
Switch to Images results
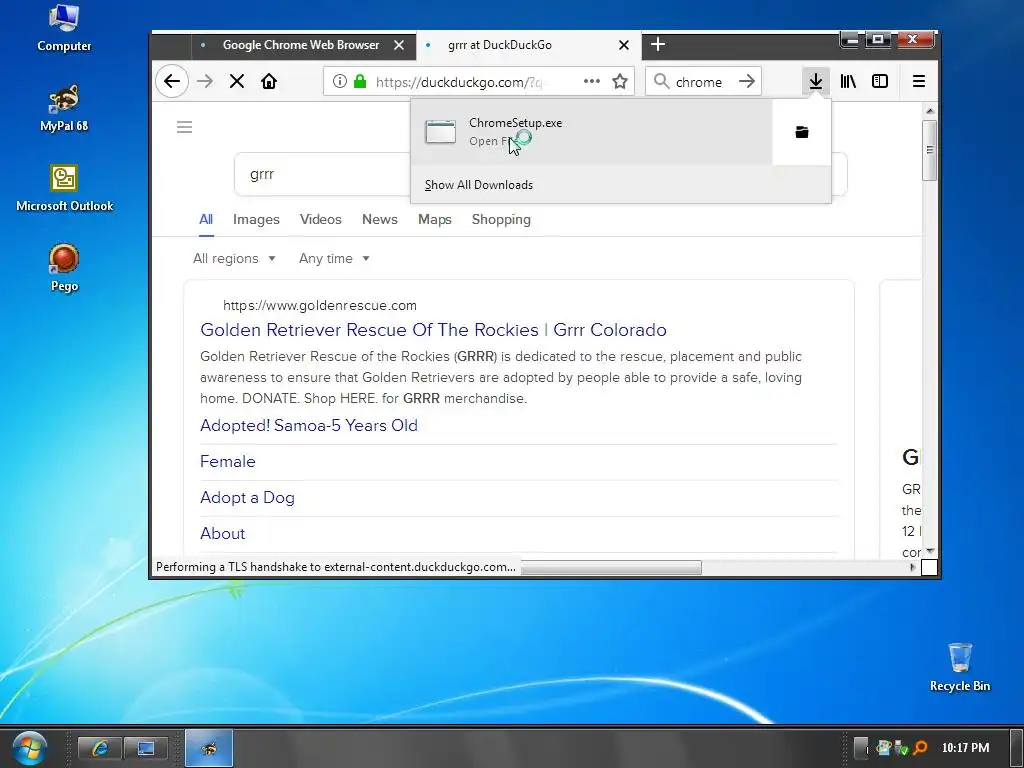tap(256, 219)
